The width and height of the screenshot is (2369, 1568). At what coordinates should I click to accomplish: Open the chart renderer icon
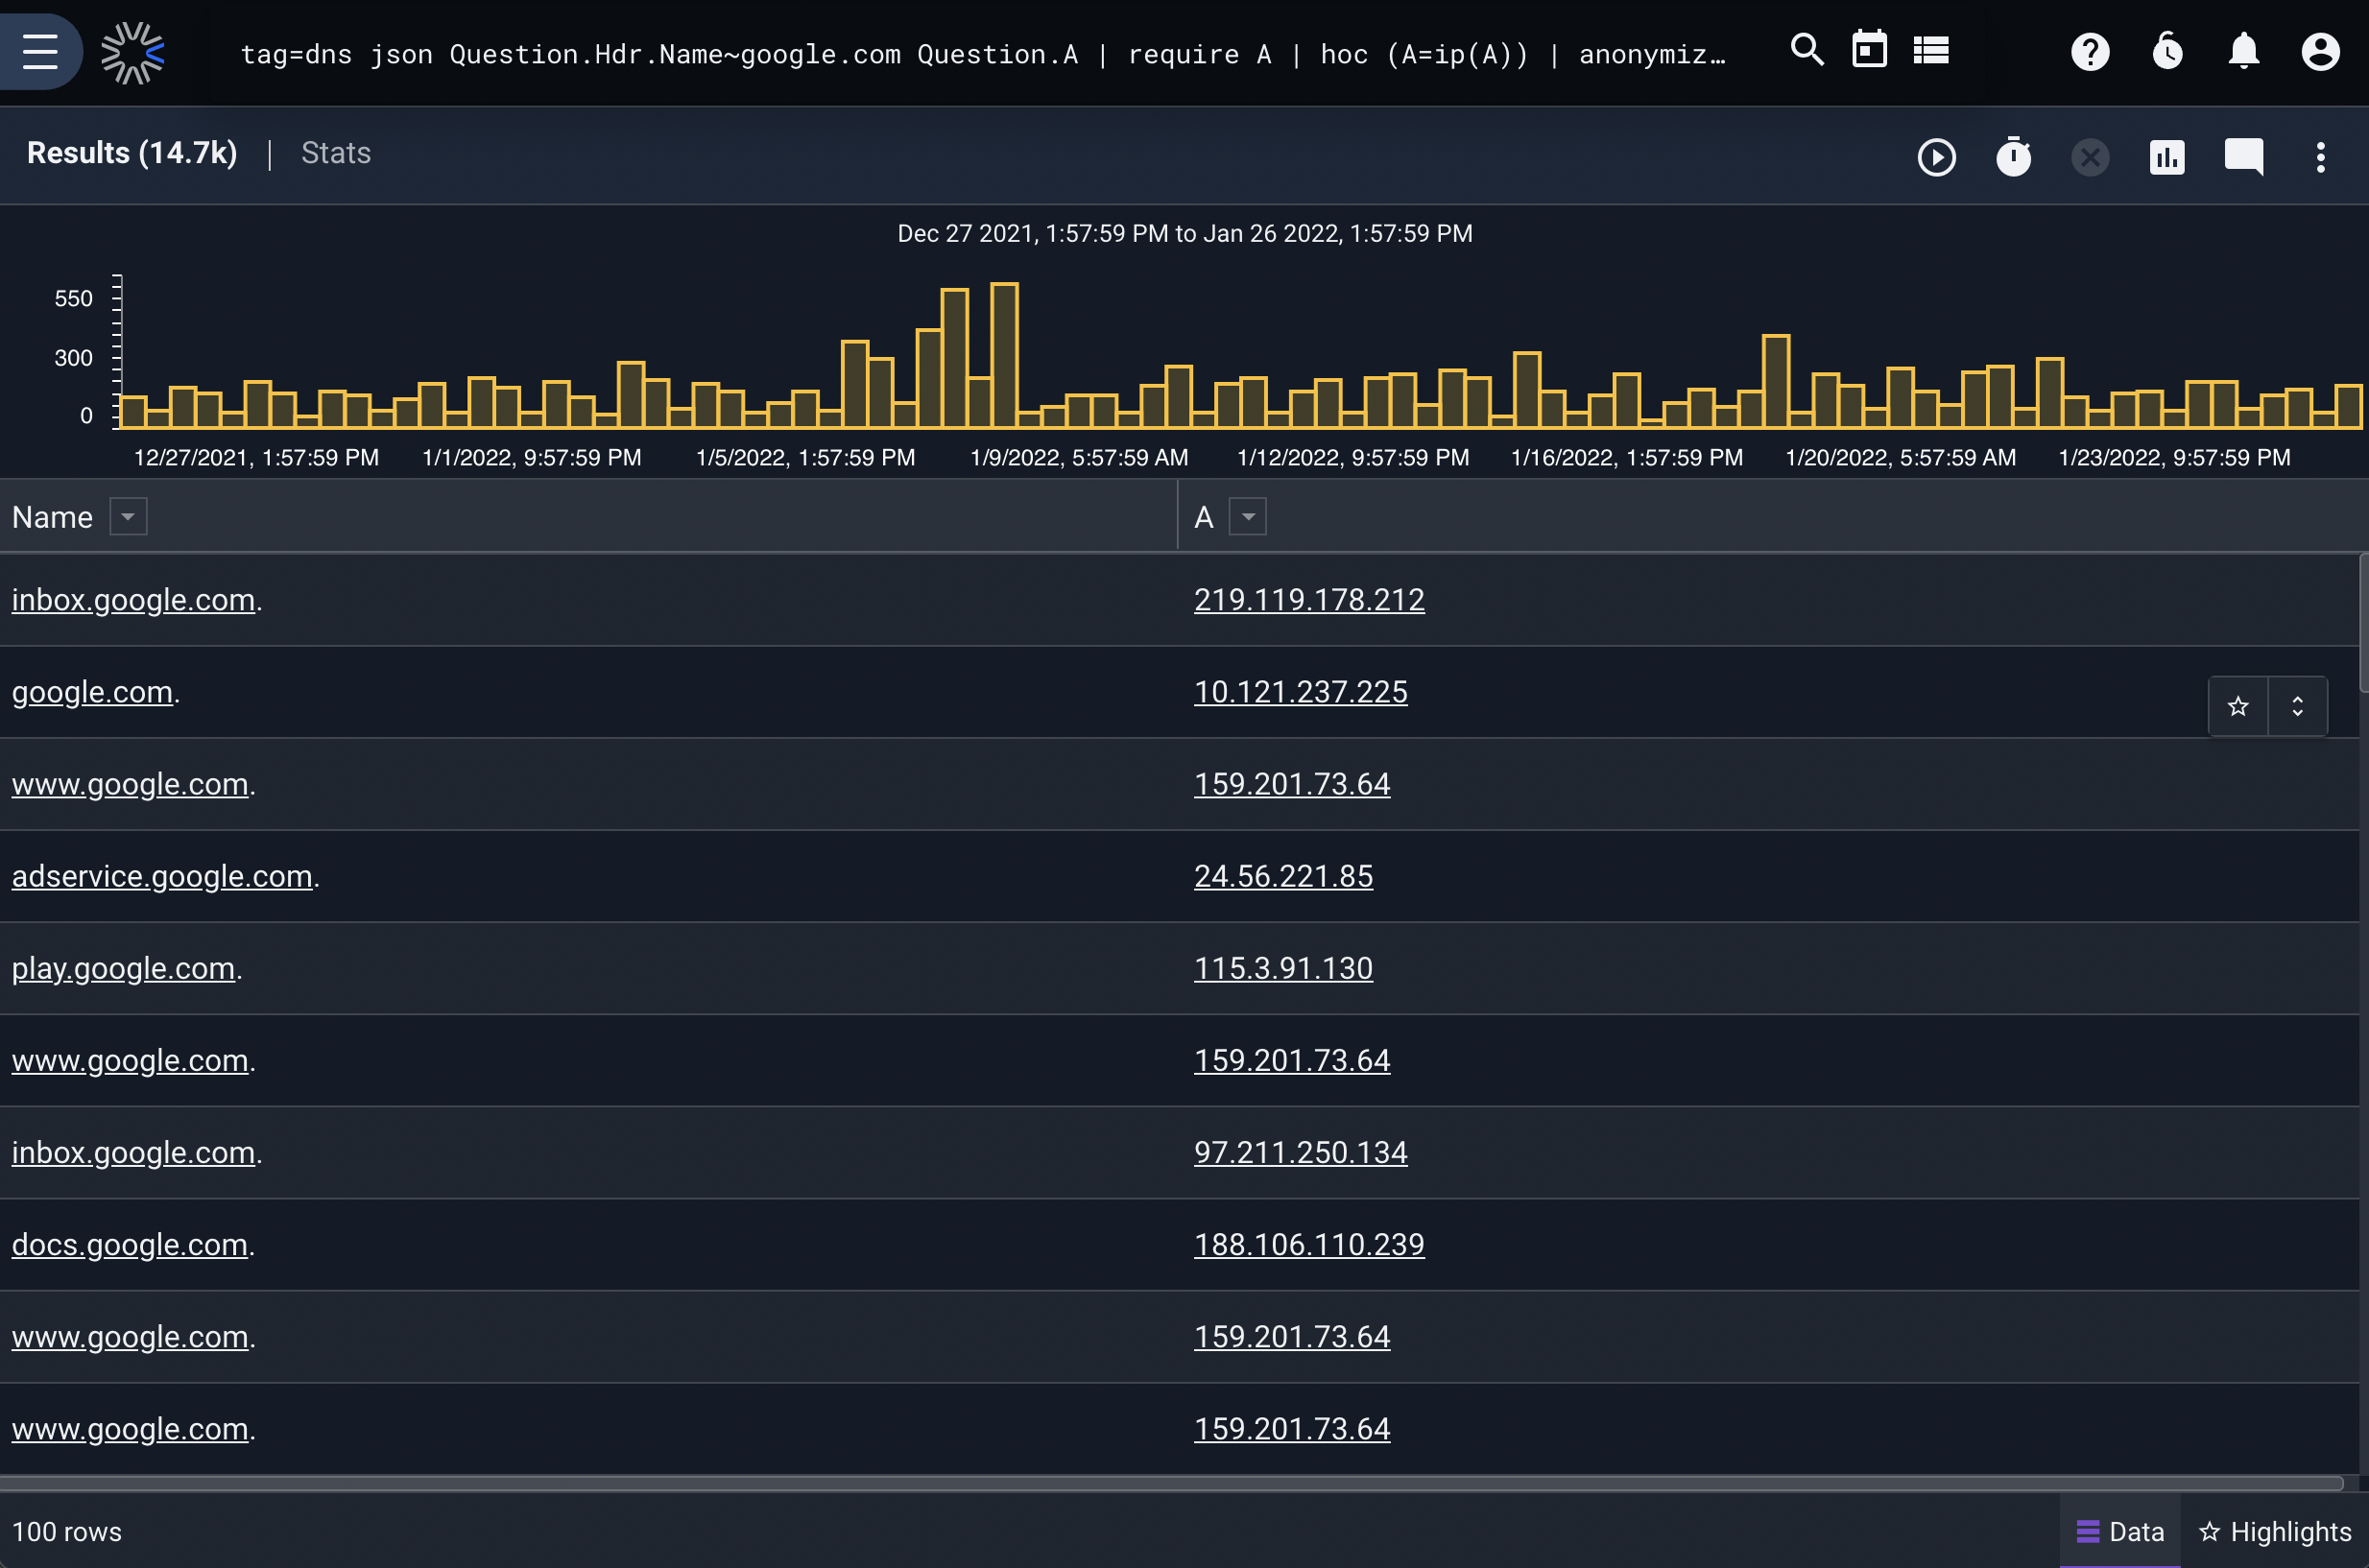coord(2166,157)
